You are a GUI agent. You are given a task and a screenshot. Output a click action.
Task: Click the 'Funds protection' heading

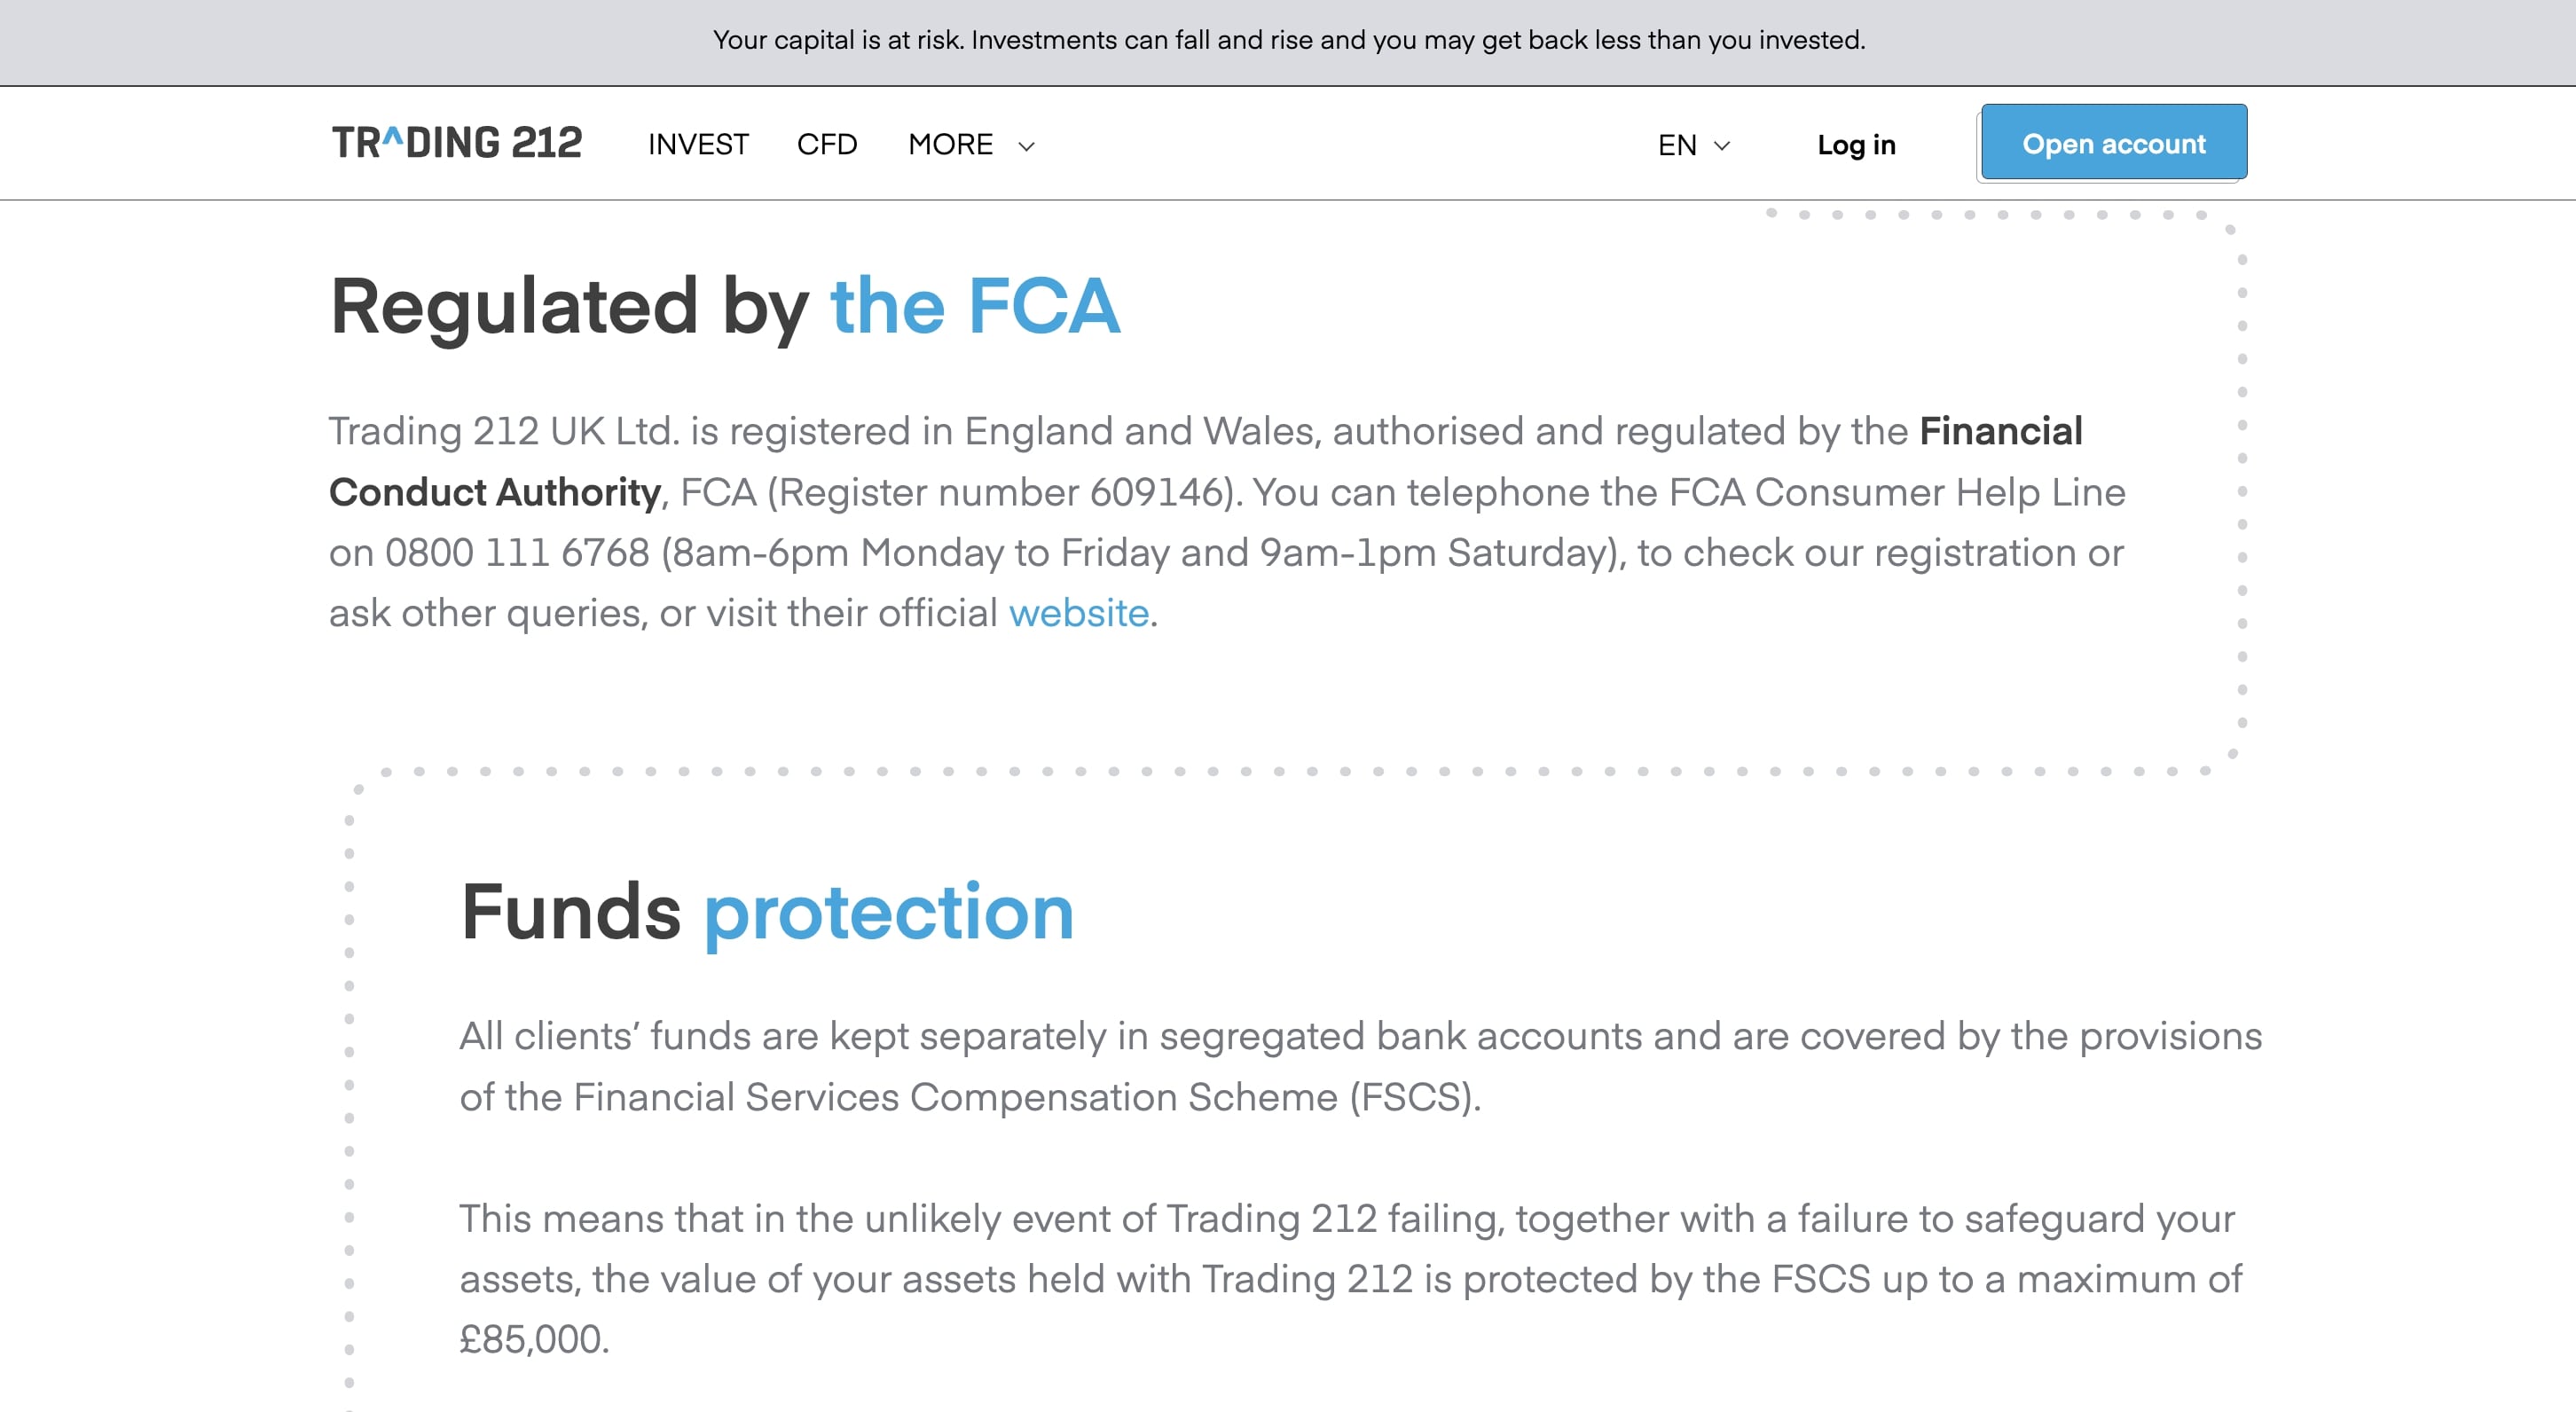(766, 912)
